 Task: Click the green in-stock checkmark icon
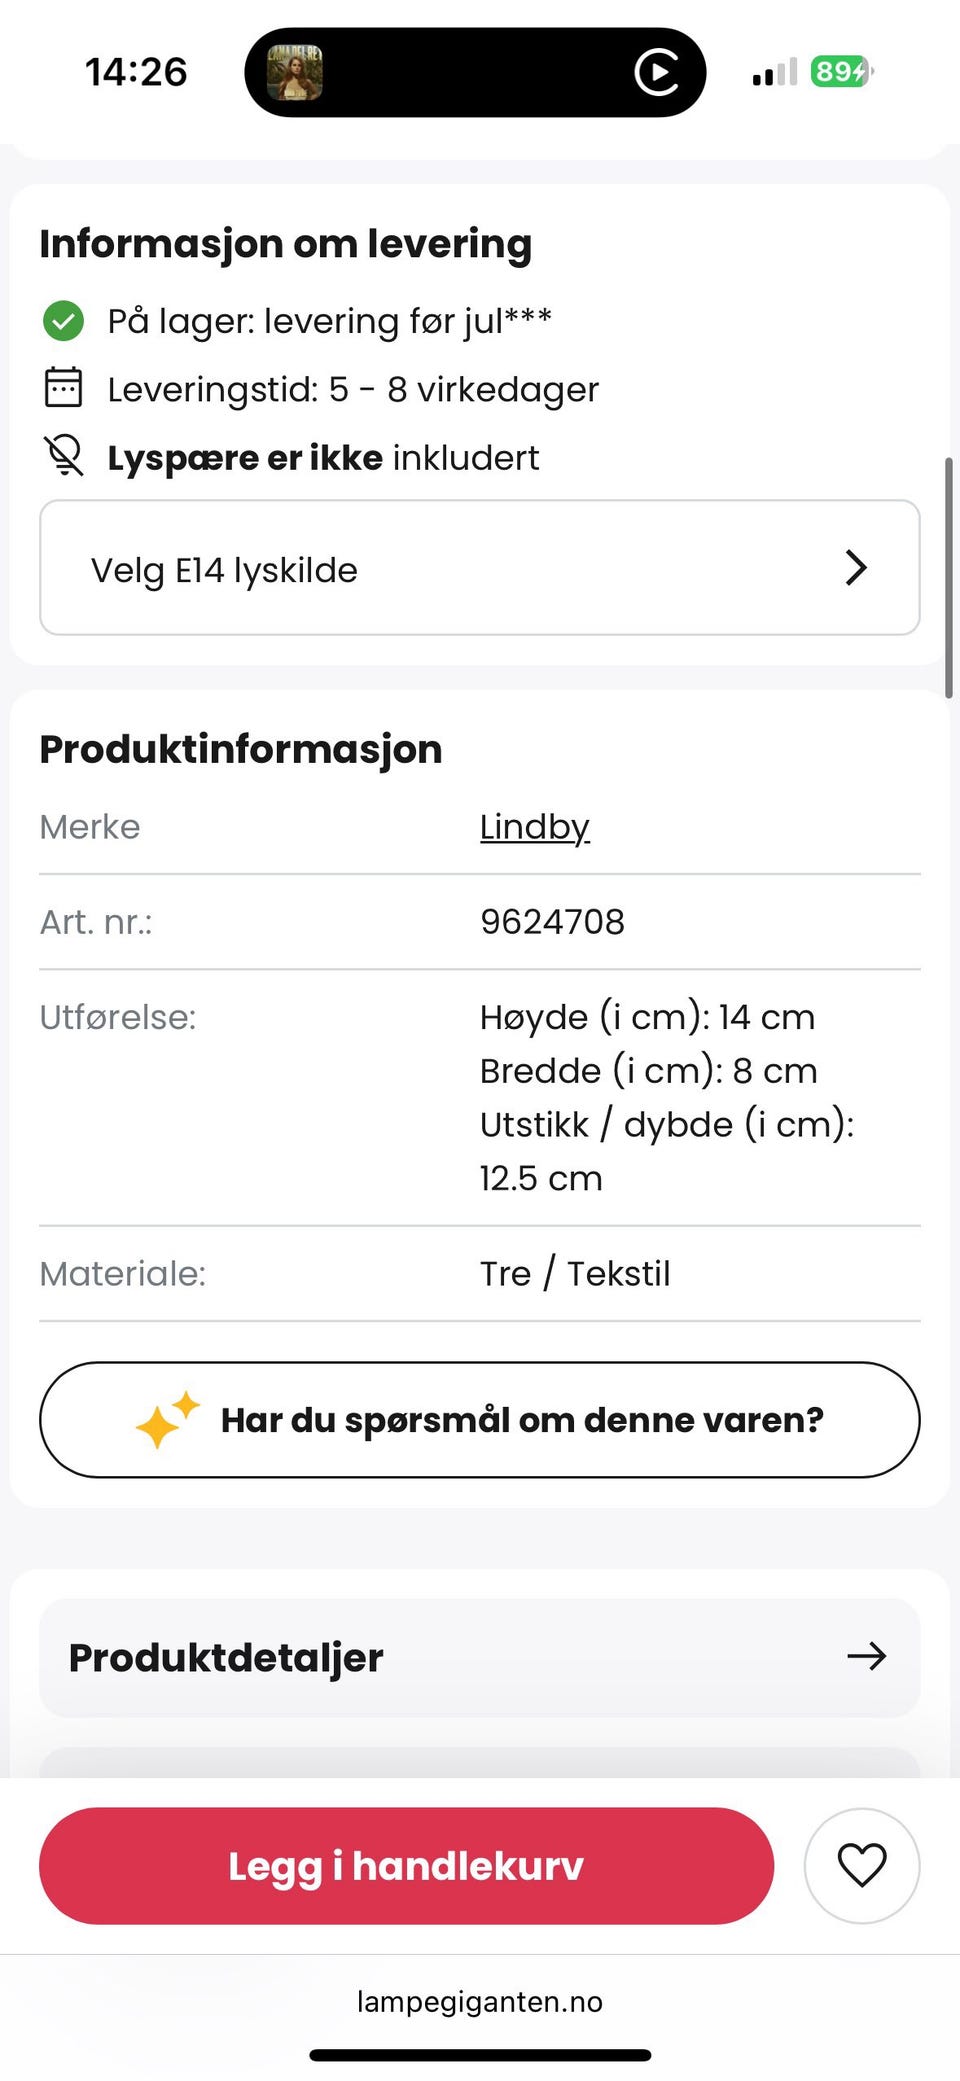pos(63,321)
